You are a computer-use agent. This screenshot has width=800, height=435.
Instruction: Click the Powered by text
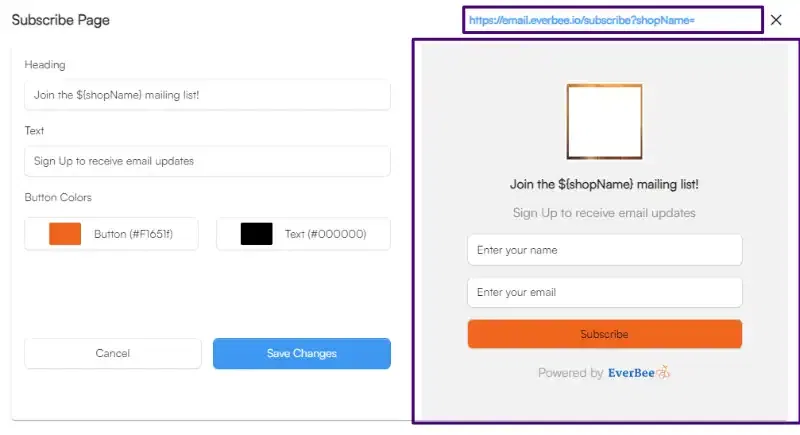570,373
